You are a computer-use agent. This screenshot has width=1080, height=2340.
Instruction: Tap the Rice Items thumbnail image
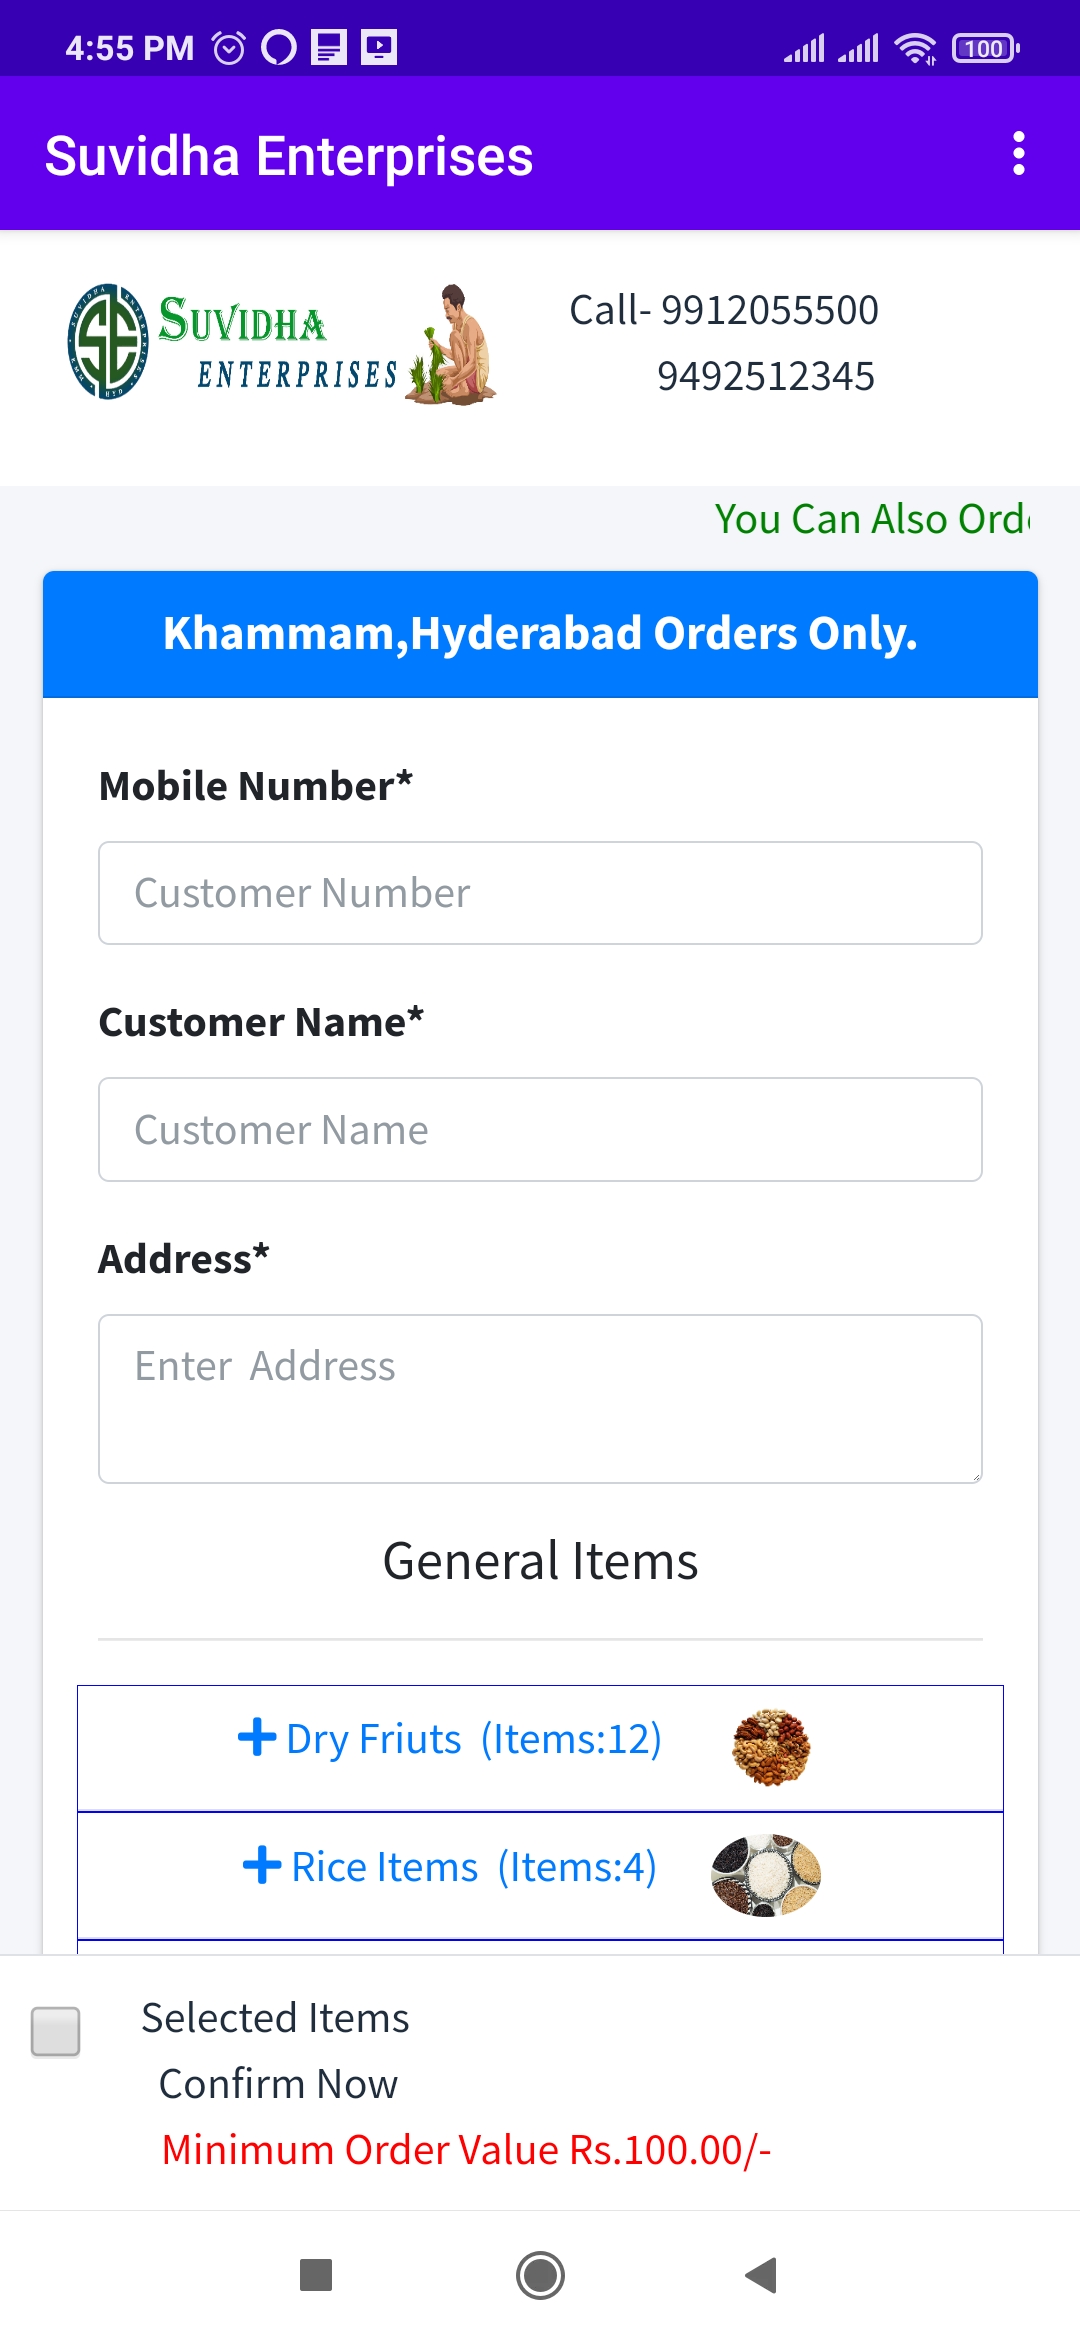[x=766, y=1875]
